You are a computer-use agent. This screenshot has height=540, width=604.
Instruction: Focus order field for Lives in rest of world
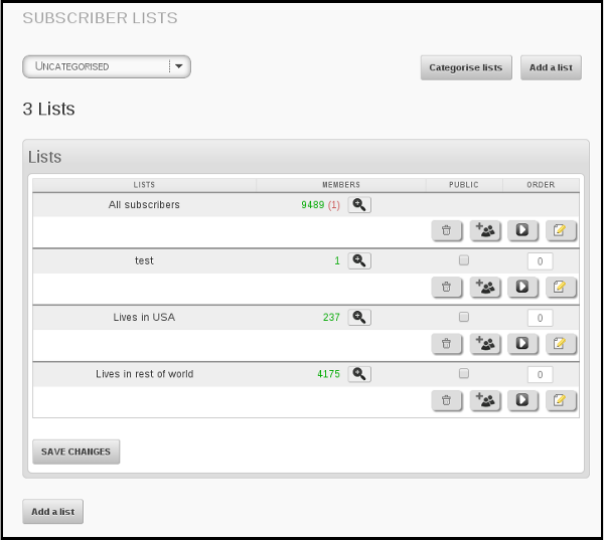click(x=540, y=374)
